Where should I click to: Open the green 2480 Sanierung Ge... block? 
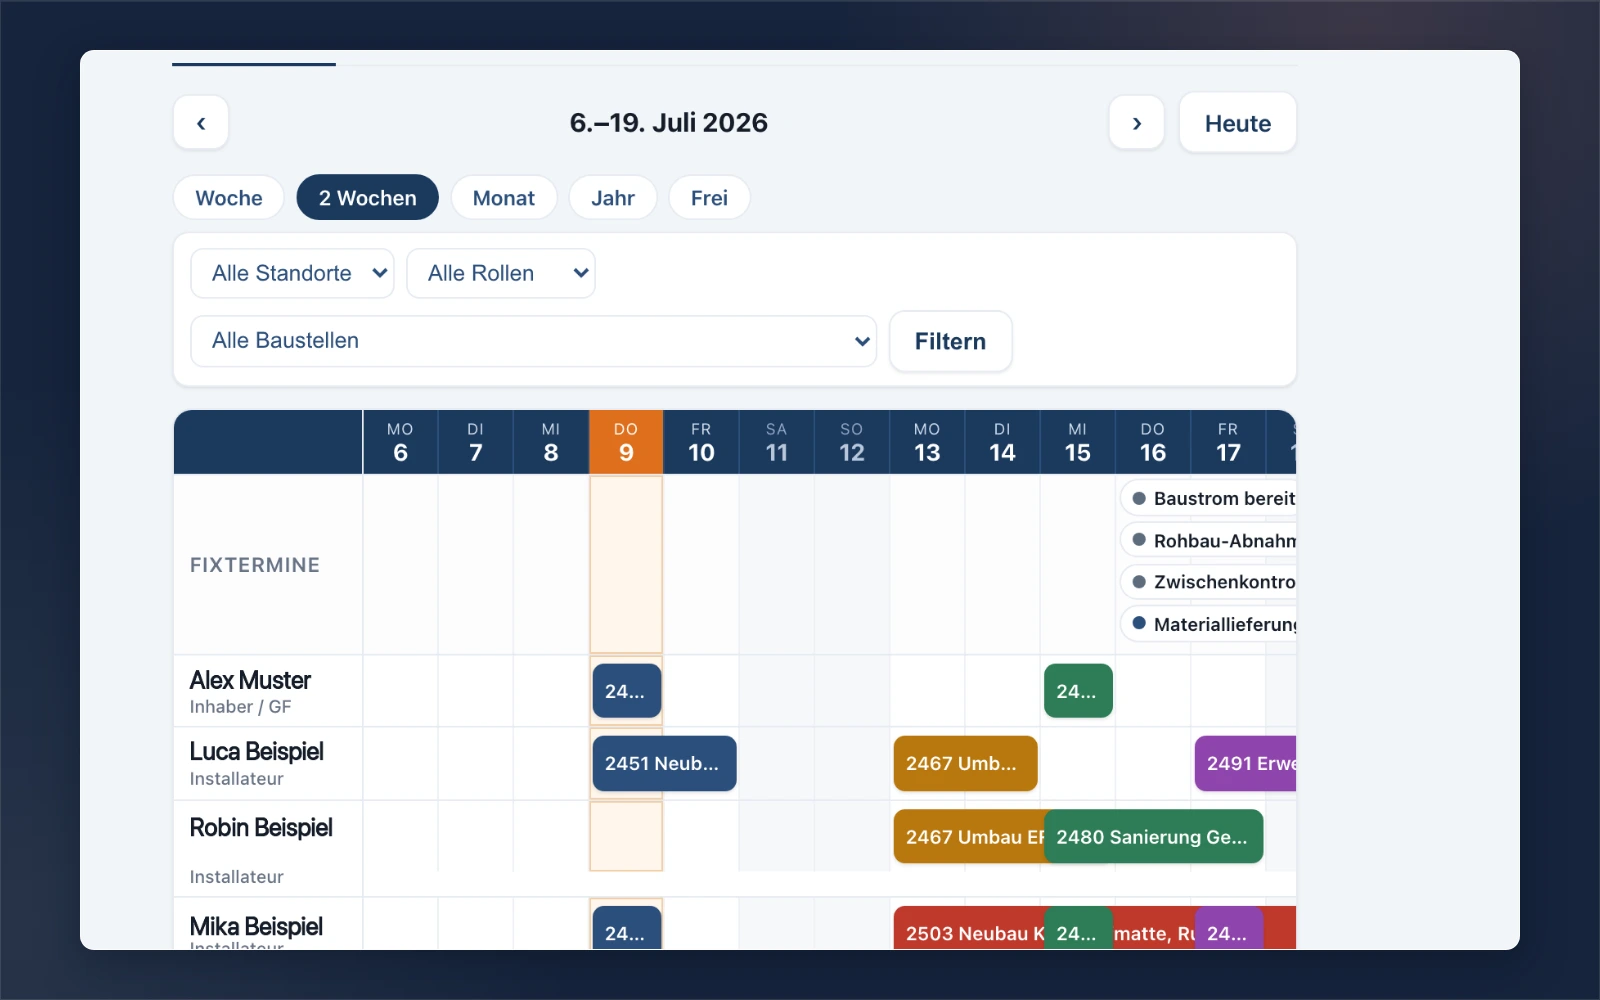pyautogui.click(x=1153, y=837)
